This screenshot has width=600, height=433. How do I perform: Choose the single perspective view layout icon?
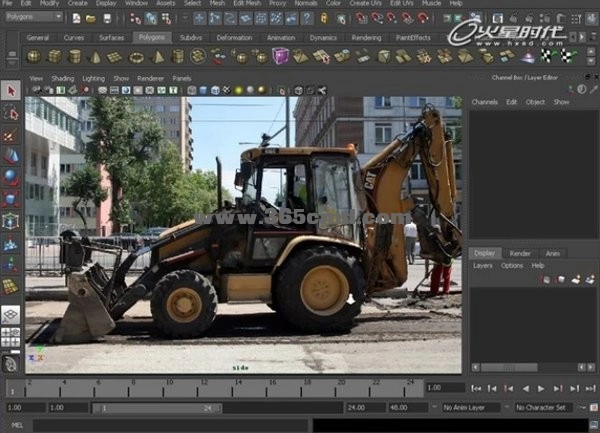[10, 315]
